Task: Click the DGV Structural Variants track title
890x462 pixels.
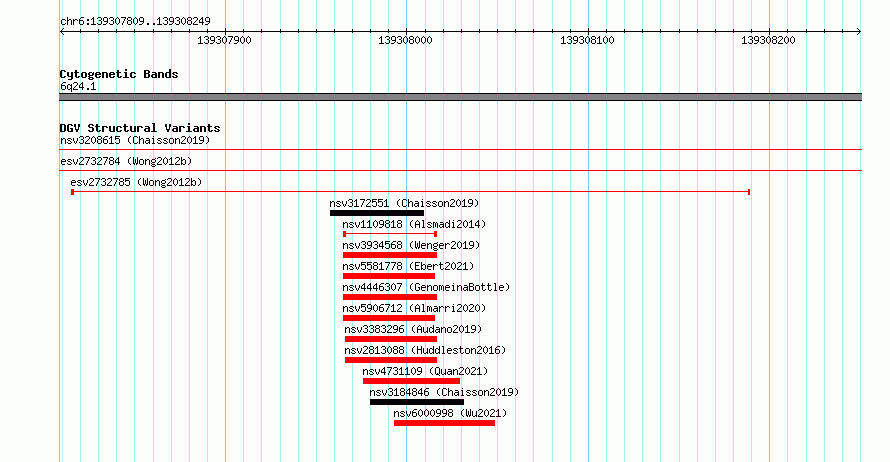Action: click(x=140, y=128)
